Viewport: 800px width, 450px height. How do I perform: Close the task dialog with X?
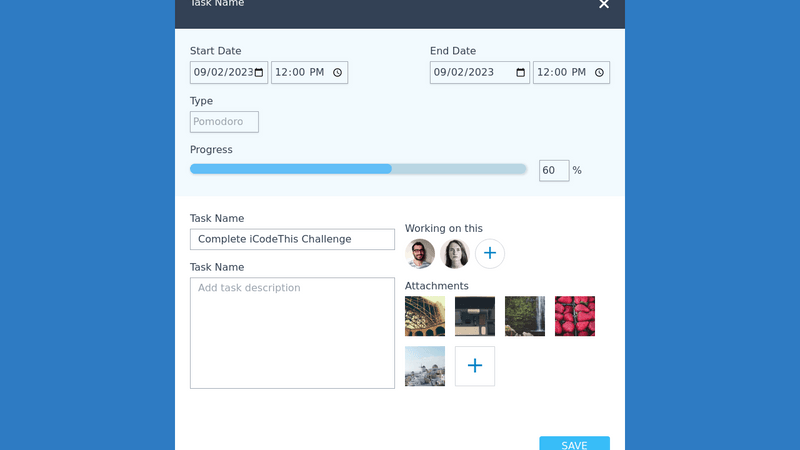(604, 5)
